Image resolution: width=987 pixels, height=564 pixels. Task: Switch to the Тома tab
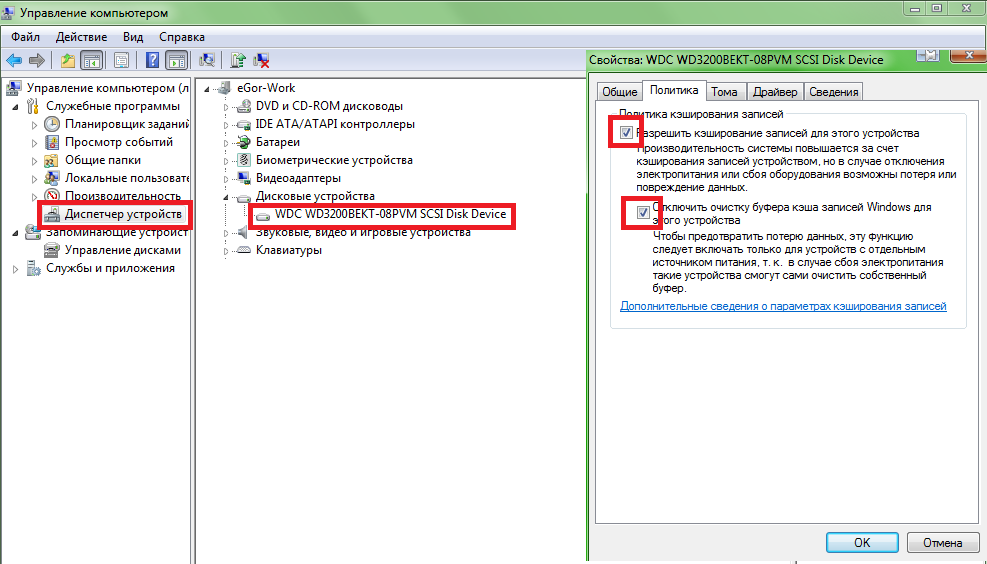(x=725, y=92)
